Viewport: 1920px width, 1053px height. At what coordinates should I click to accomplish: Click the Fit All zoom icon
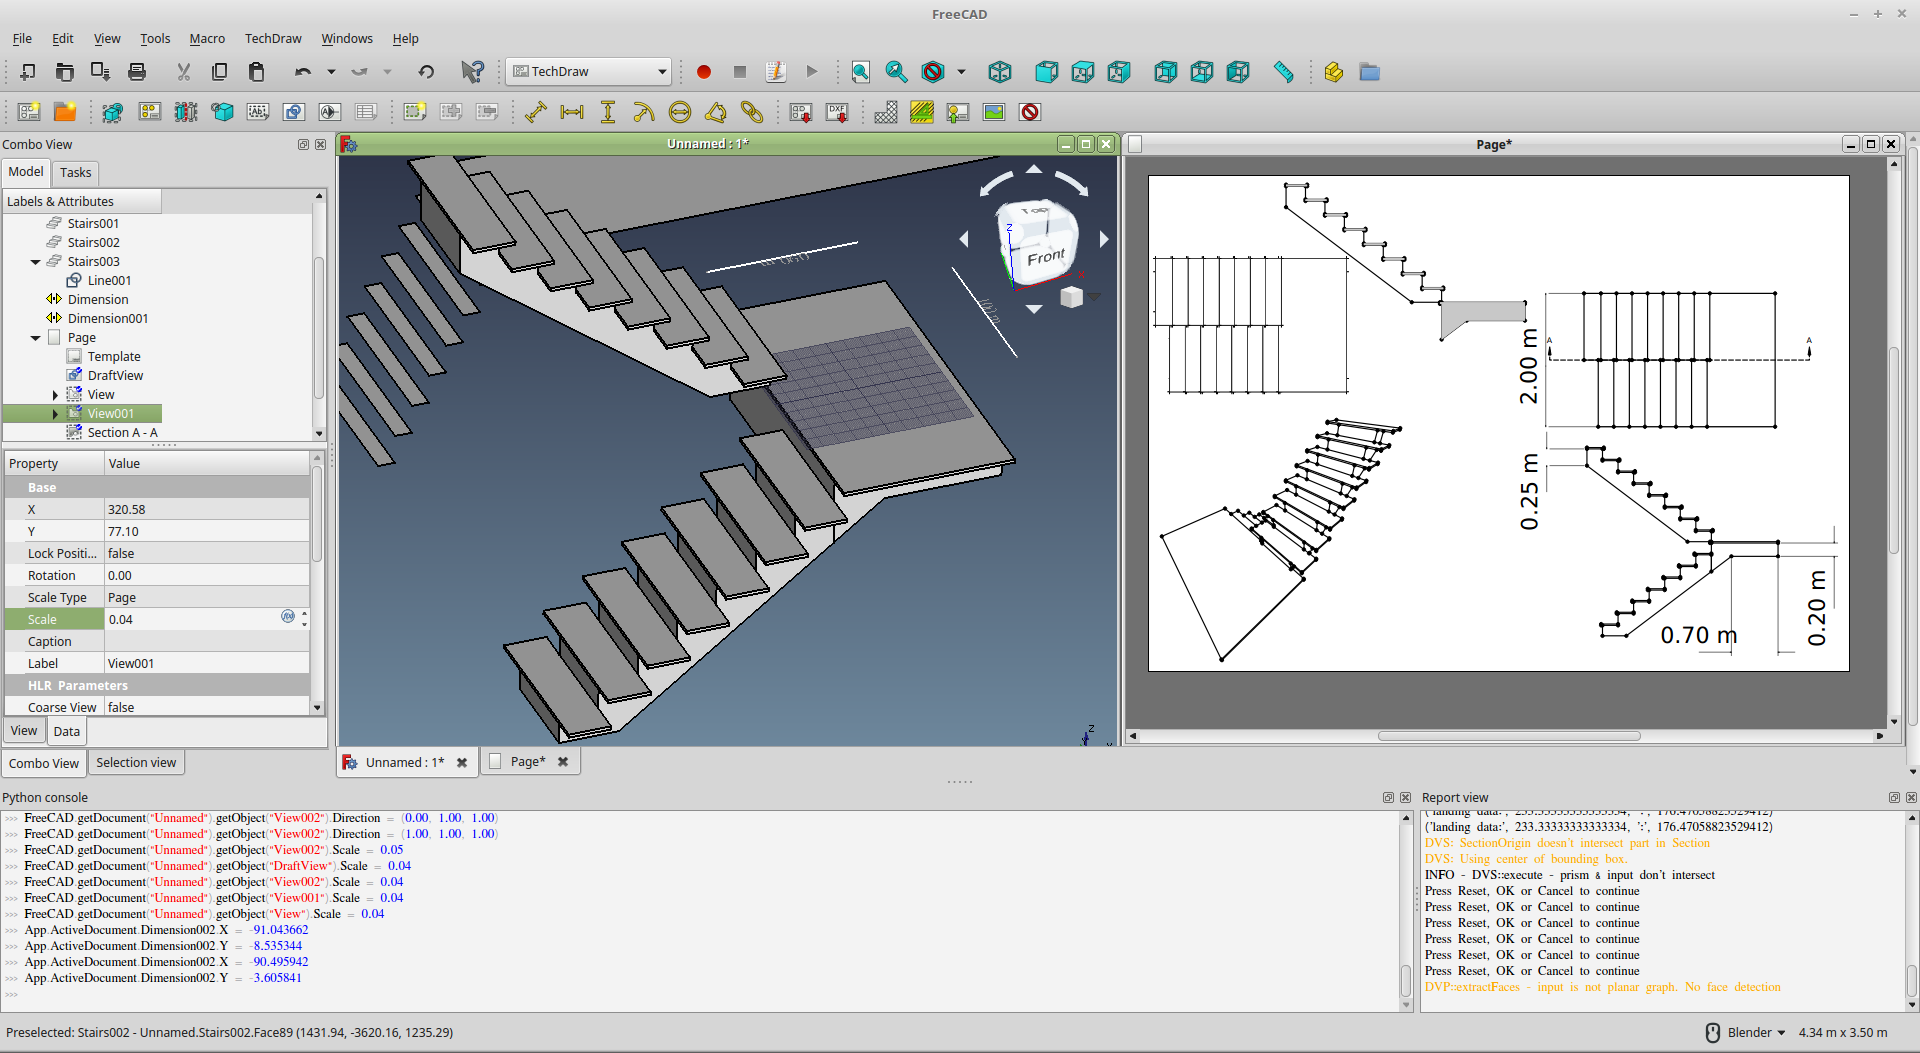860,72
